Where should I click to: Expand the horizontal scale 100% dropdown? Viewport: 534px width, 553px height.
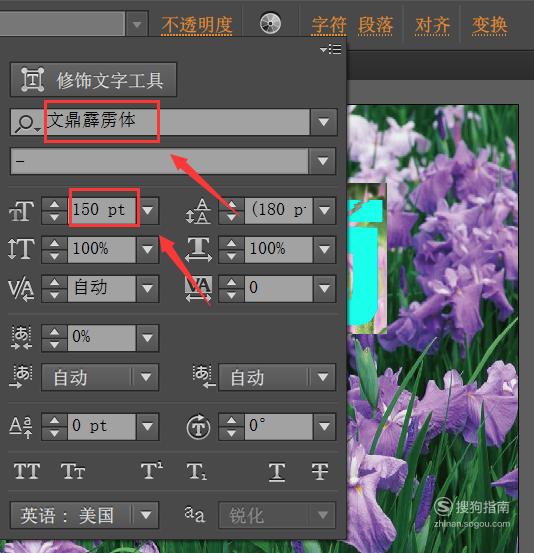coord(324,249)
